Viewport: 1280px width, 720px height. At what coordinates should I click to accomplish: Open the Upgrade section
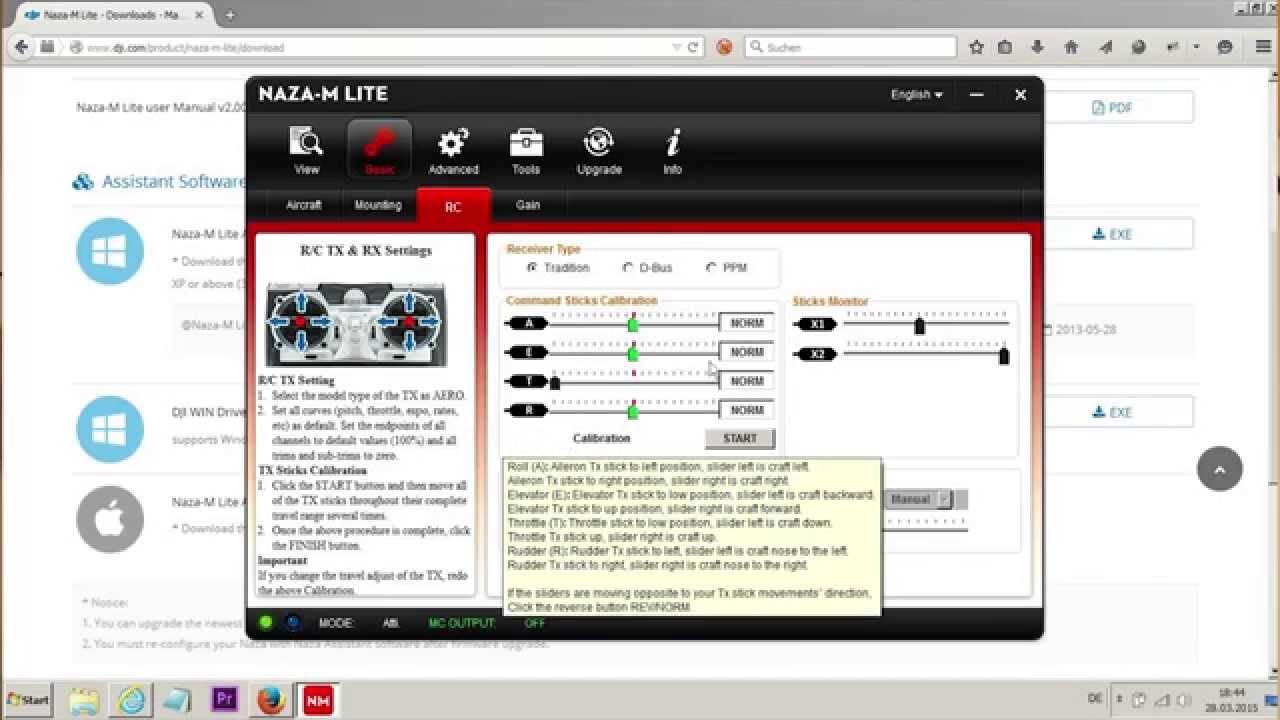(599, 151)
